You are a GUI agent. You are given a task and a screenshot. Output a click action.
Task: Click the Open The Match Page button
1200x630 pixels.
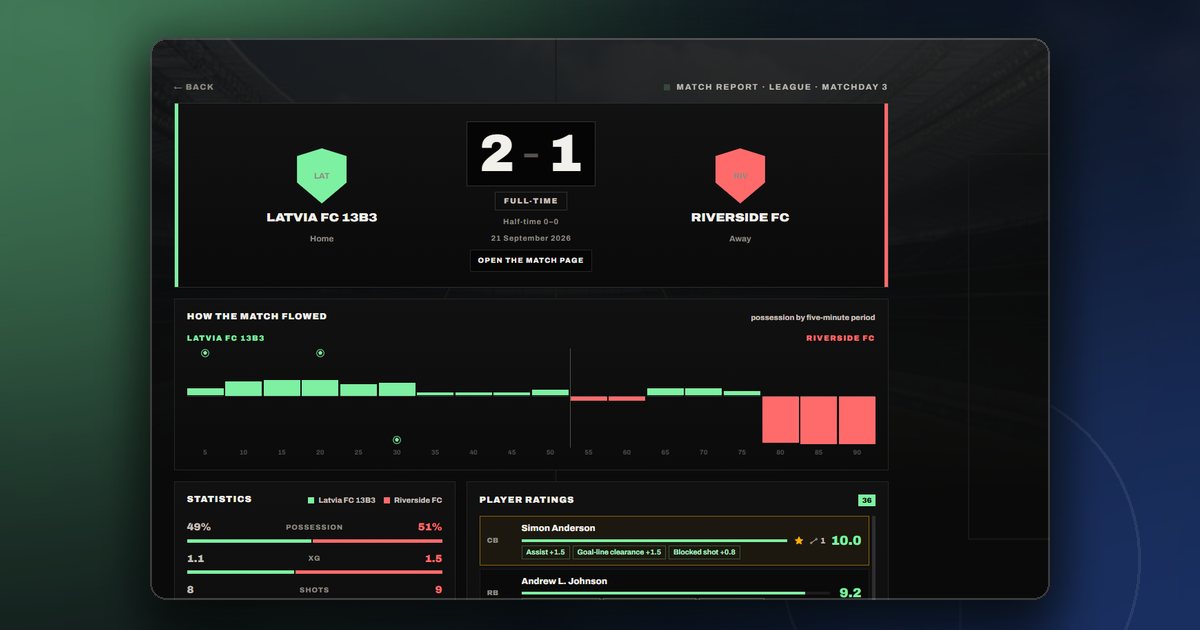[x=531, y=260]
